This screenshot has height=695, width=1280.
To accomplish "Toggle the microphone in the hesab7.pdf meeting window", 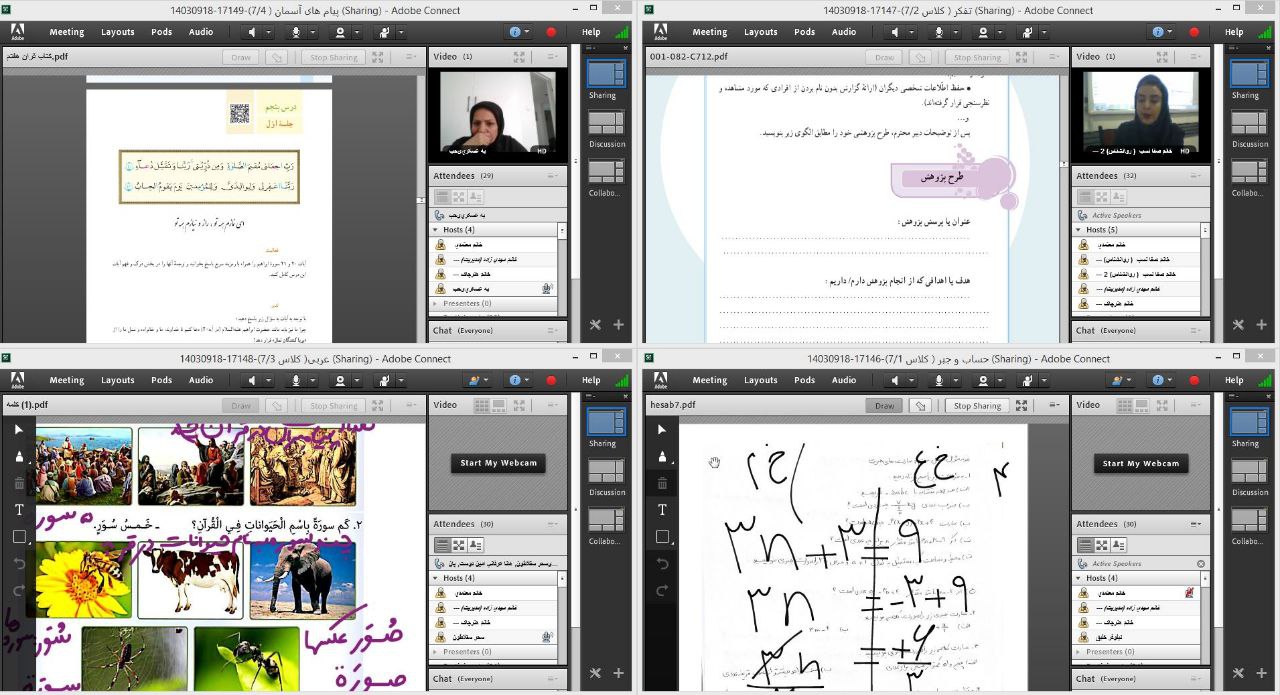I will (939, 380).
